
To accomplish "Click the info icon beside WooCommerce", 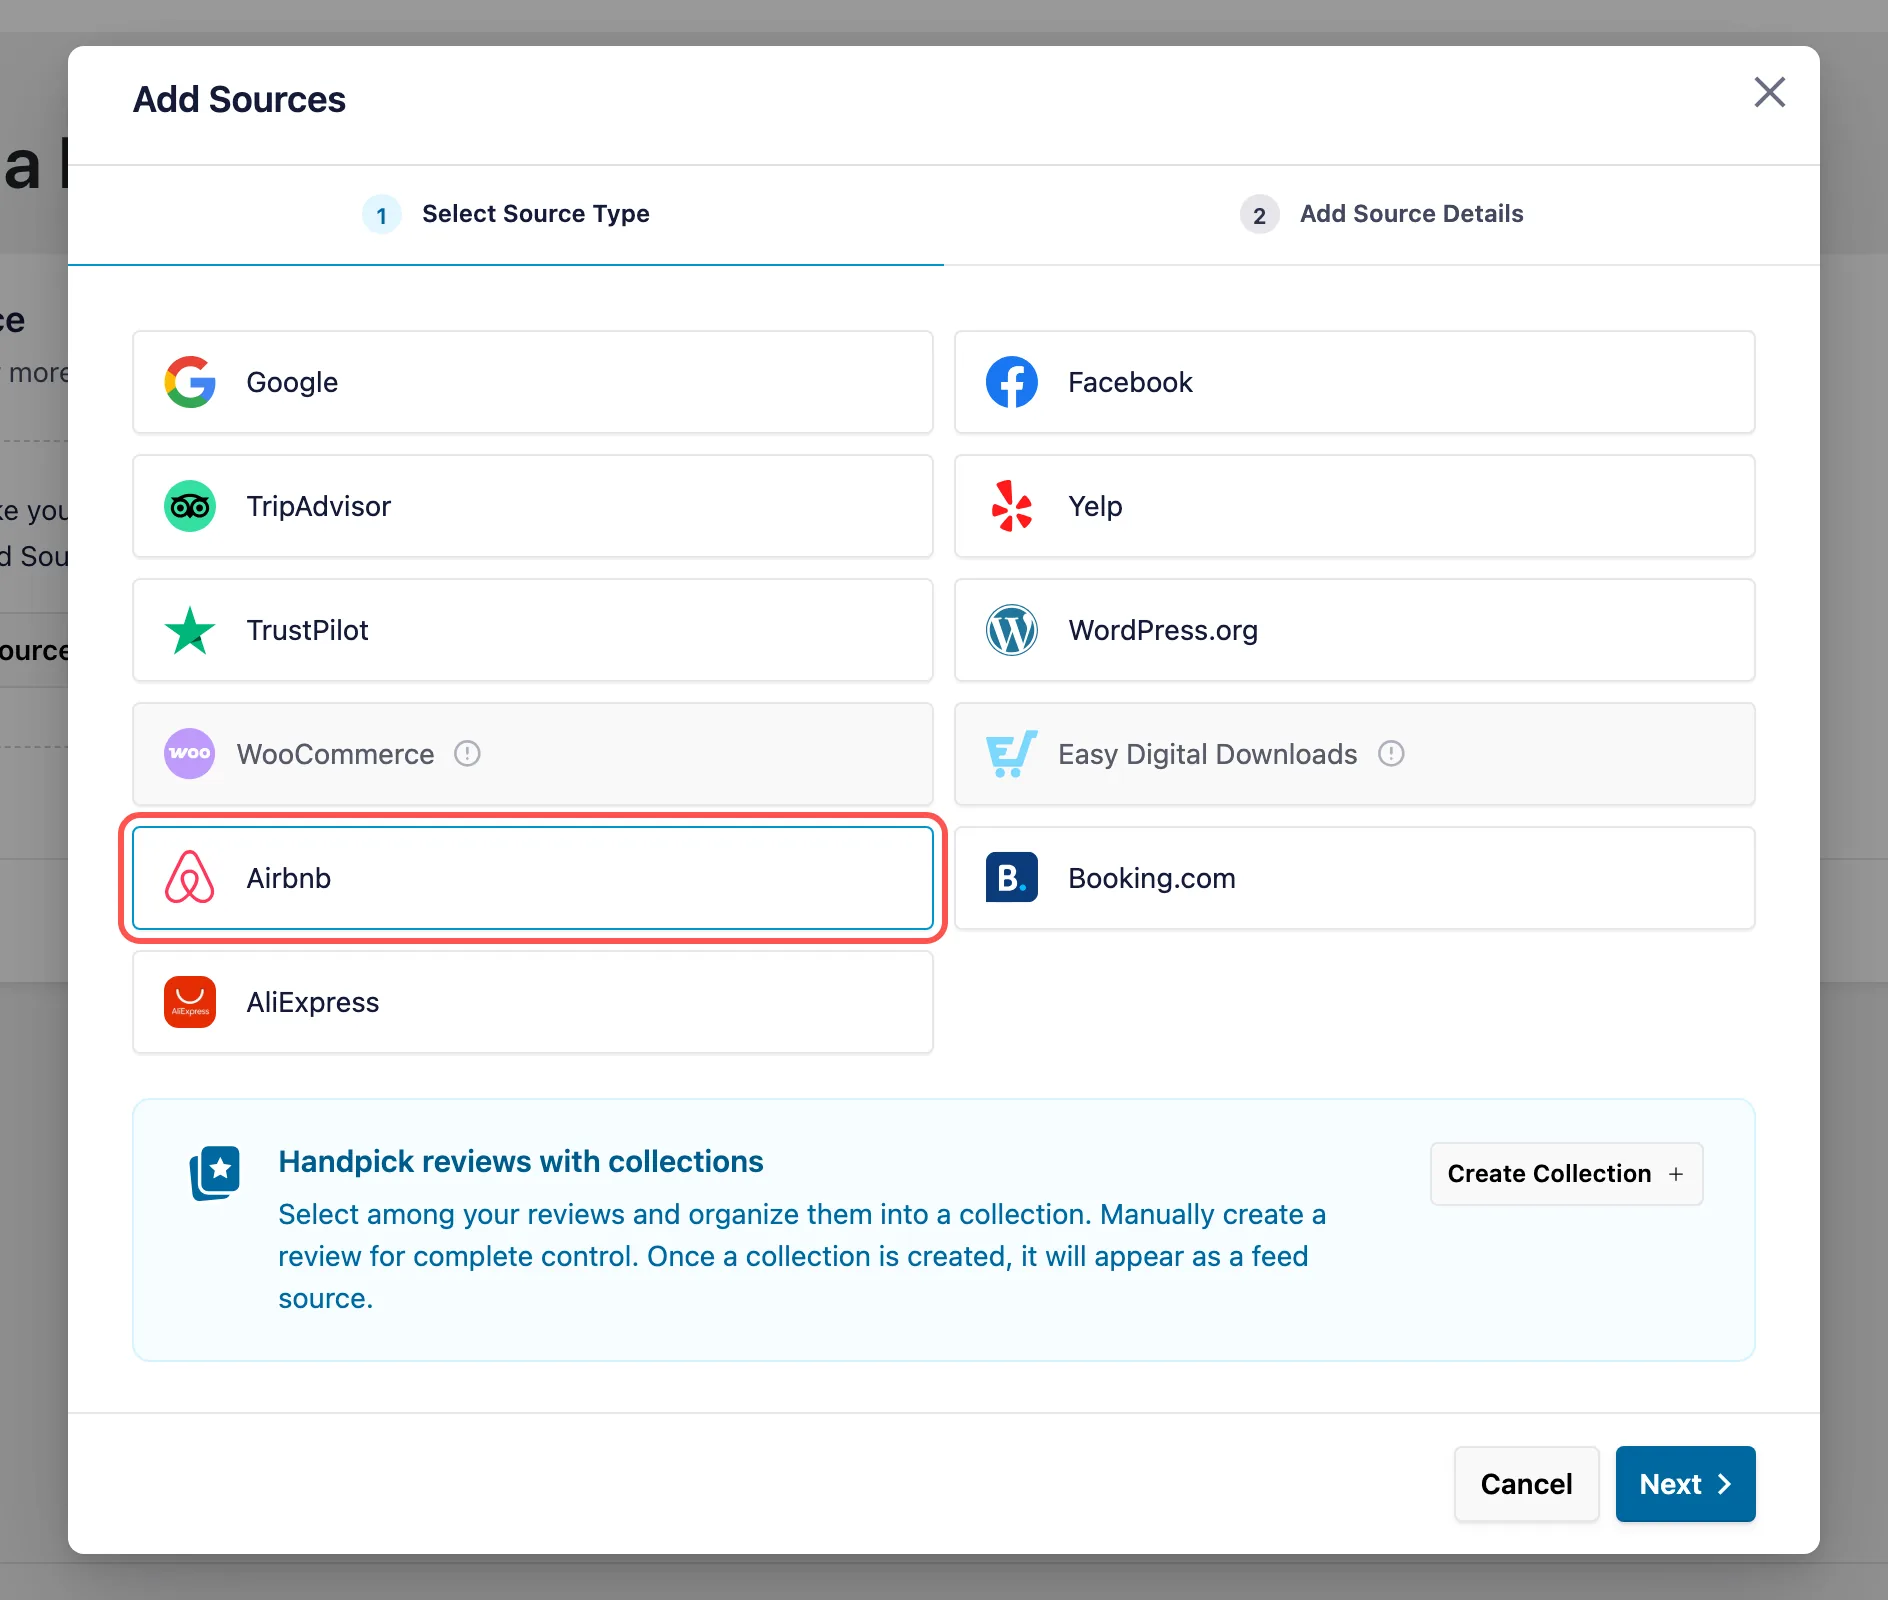I will click(467, 753).
